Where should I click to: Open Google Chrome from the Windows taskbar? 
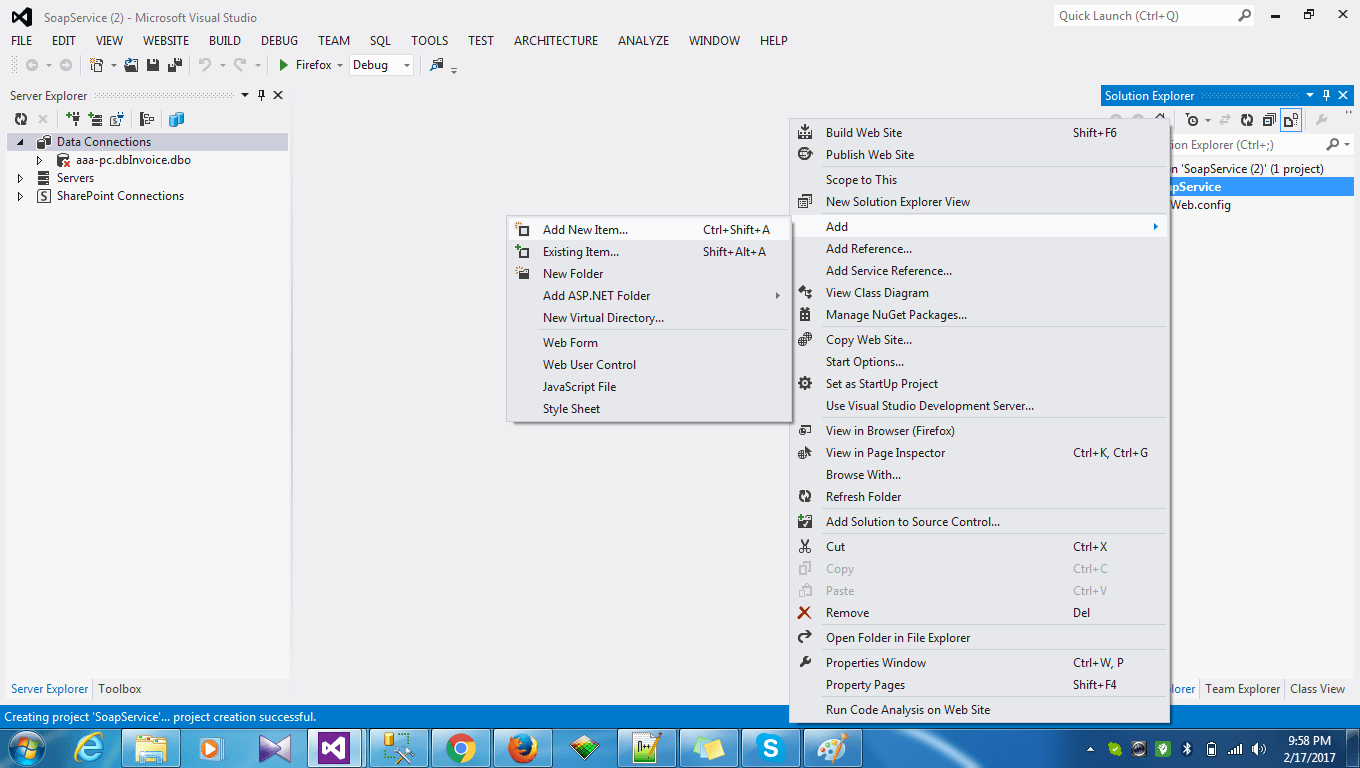click(x=461, y=747)
